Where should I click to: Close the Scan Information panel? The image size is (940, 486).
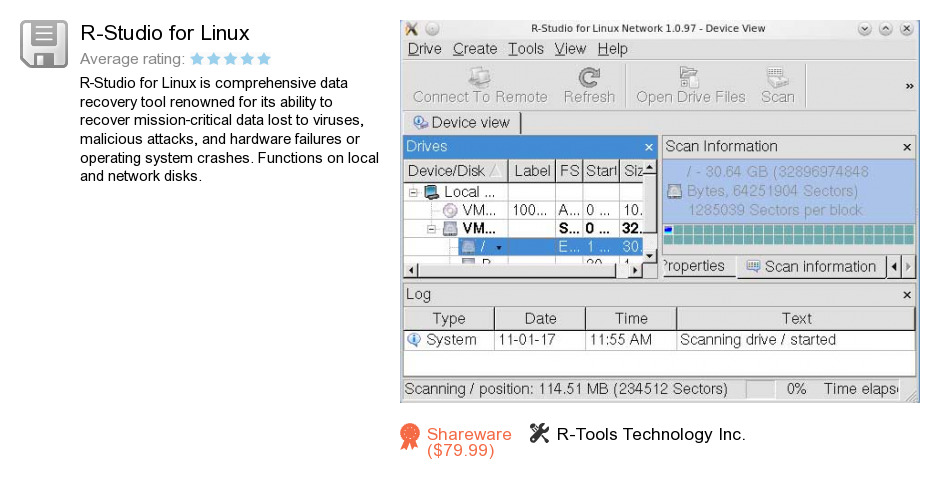click(x=907, y=147)
